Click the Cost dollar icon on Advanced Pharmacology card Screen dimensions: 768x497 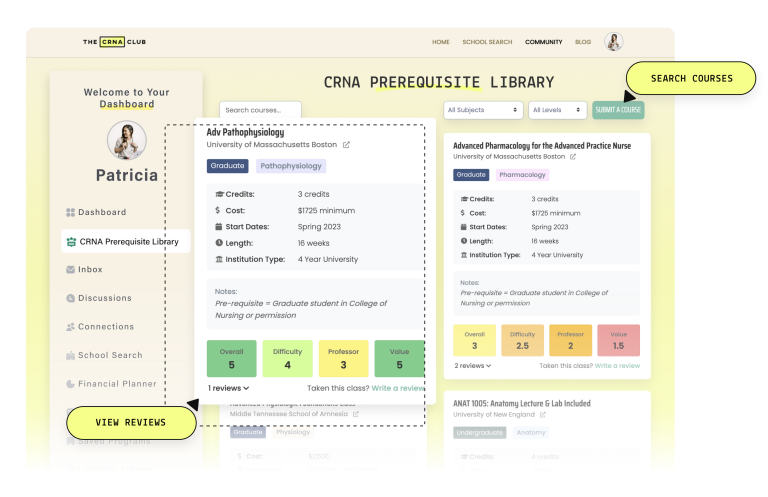point(462,213)
